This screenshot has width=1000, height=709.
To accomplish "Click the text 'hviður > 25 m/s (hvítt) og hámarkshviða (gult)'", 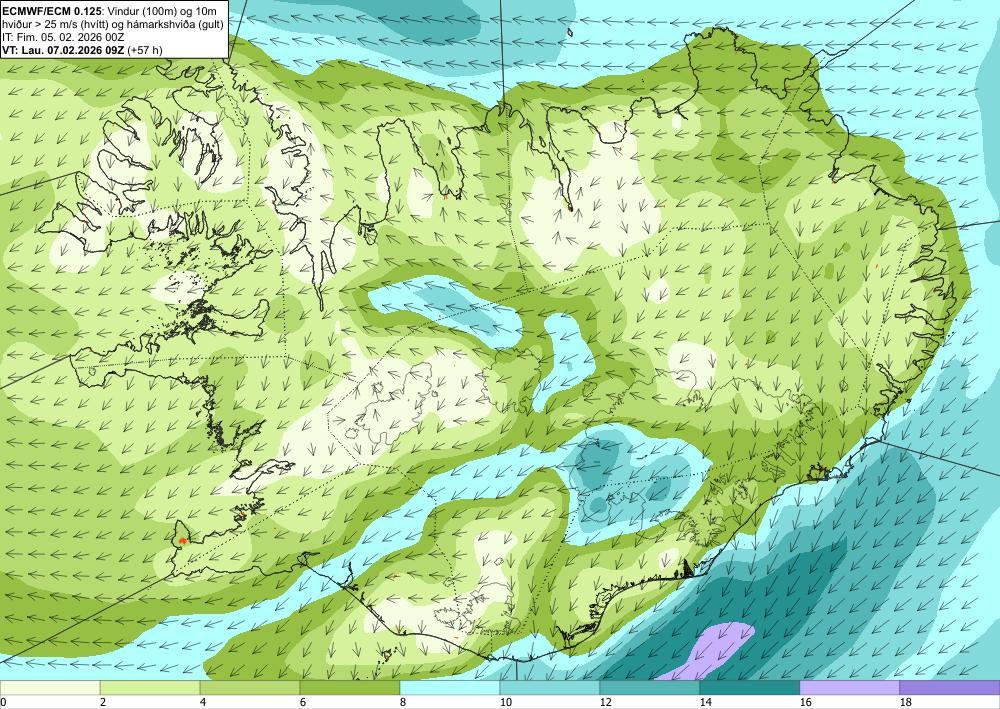I will [x=112, y=24].
